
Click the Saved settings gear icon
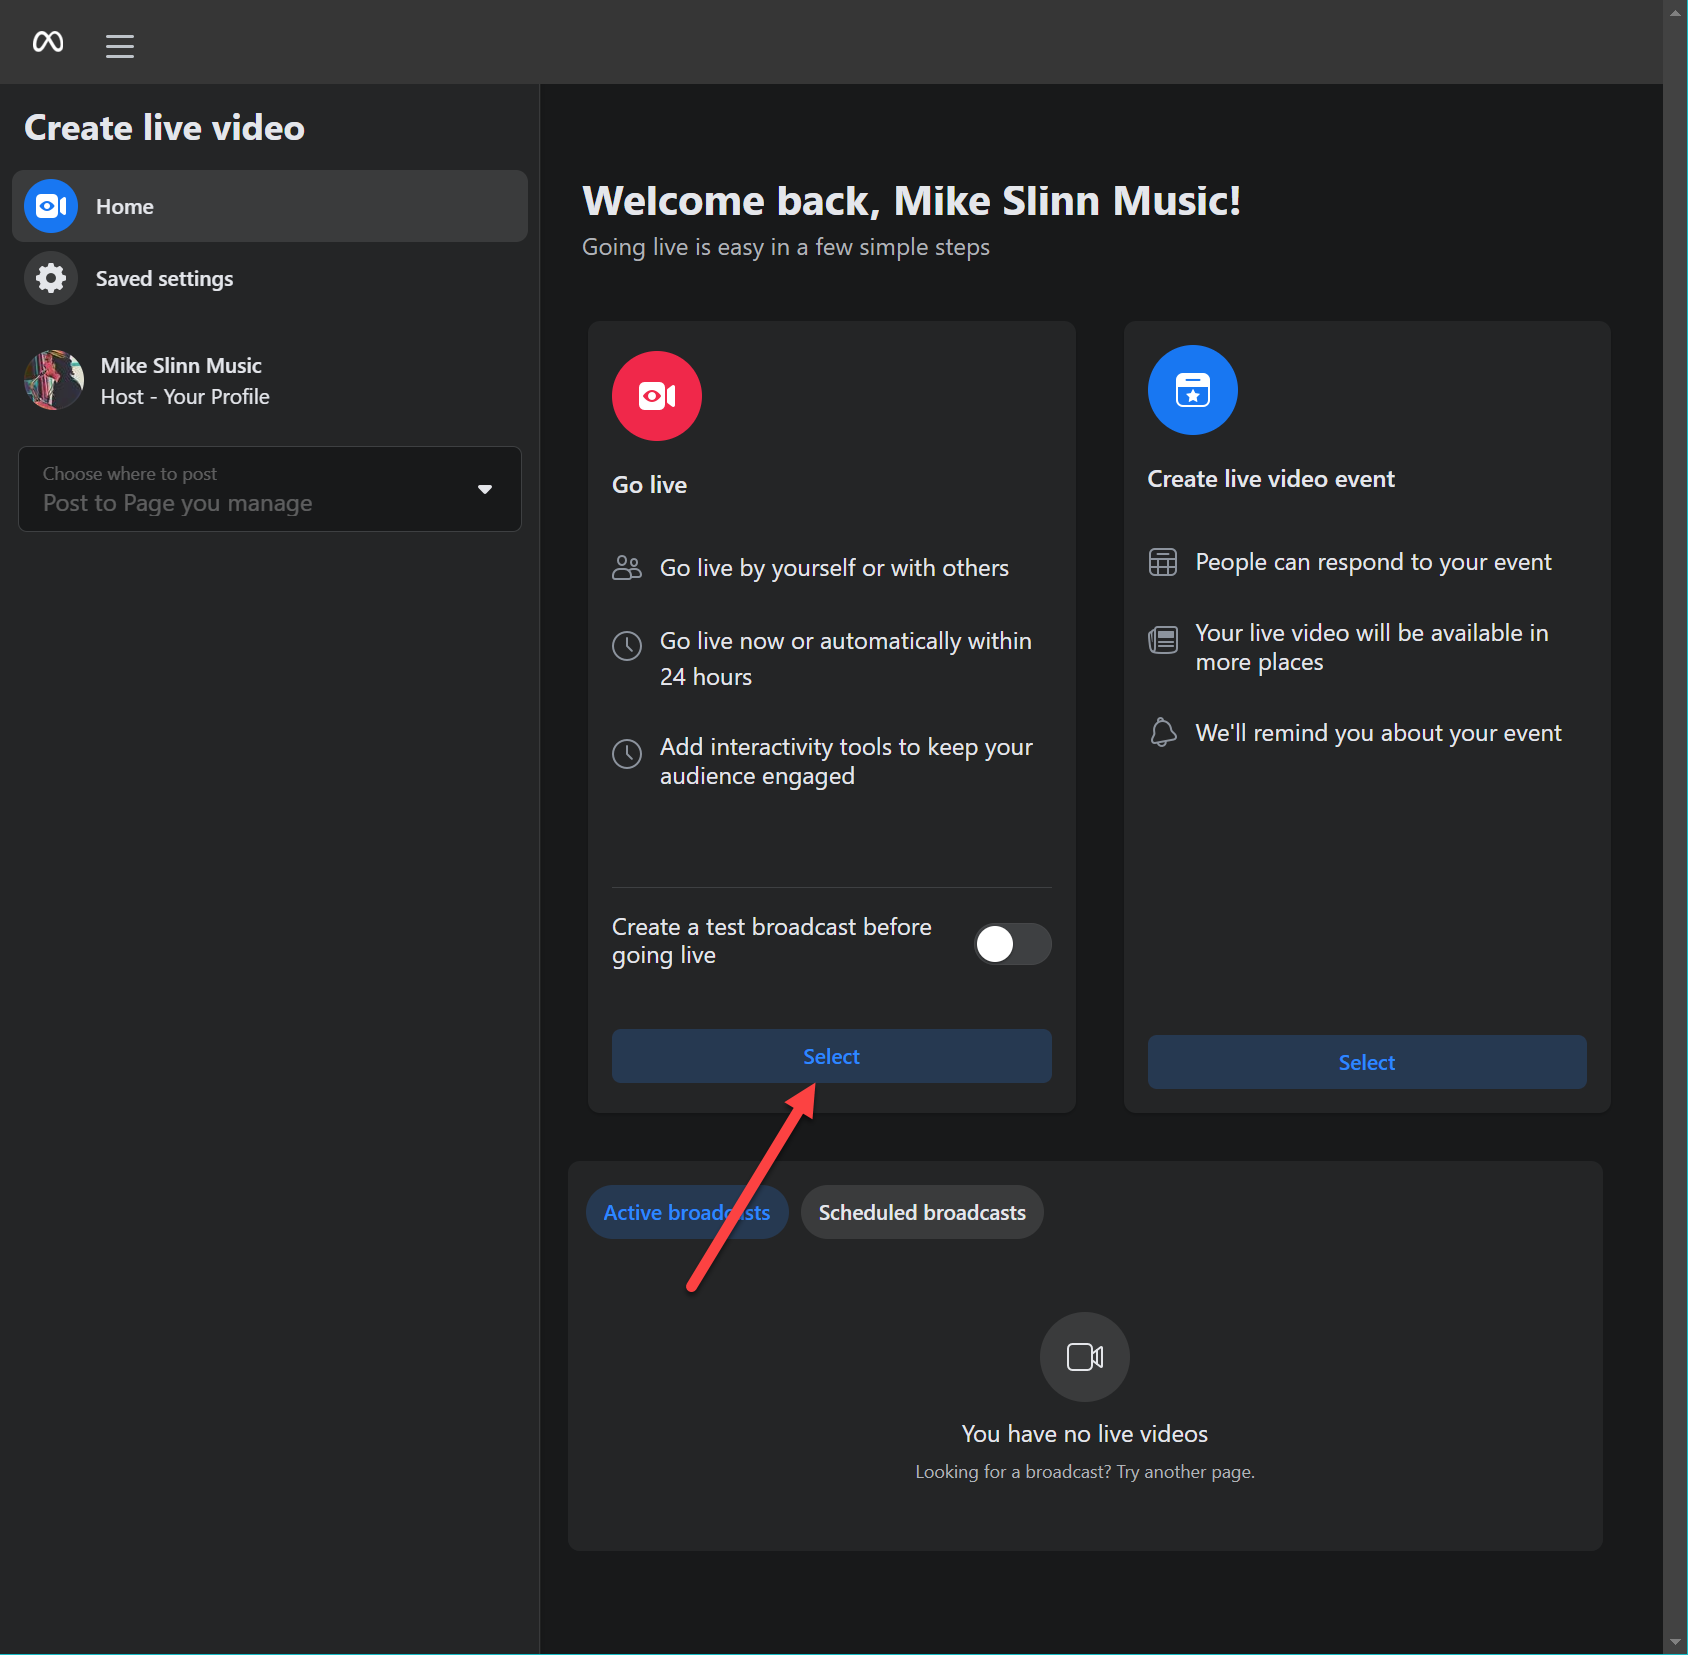[x=51, y=278]
